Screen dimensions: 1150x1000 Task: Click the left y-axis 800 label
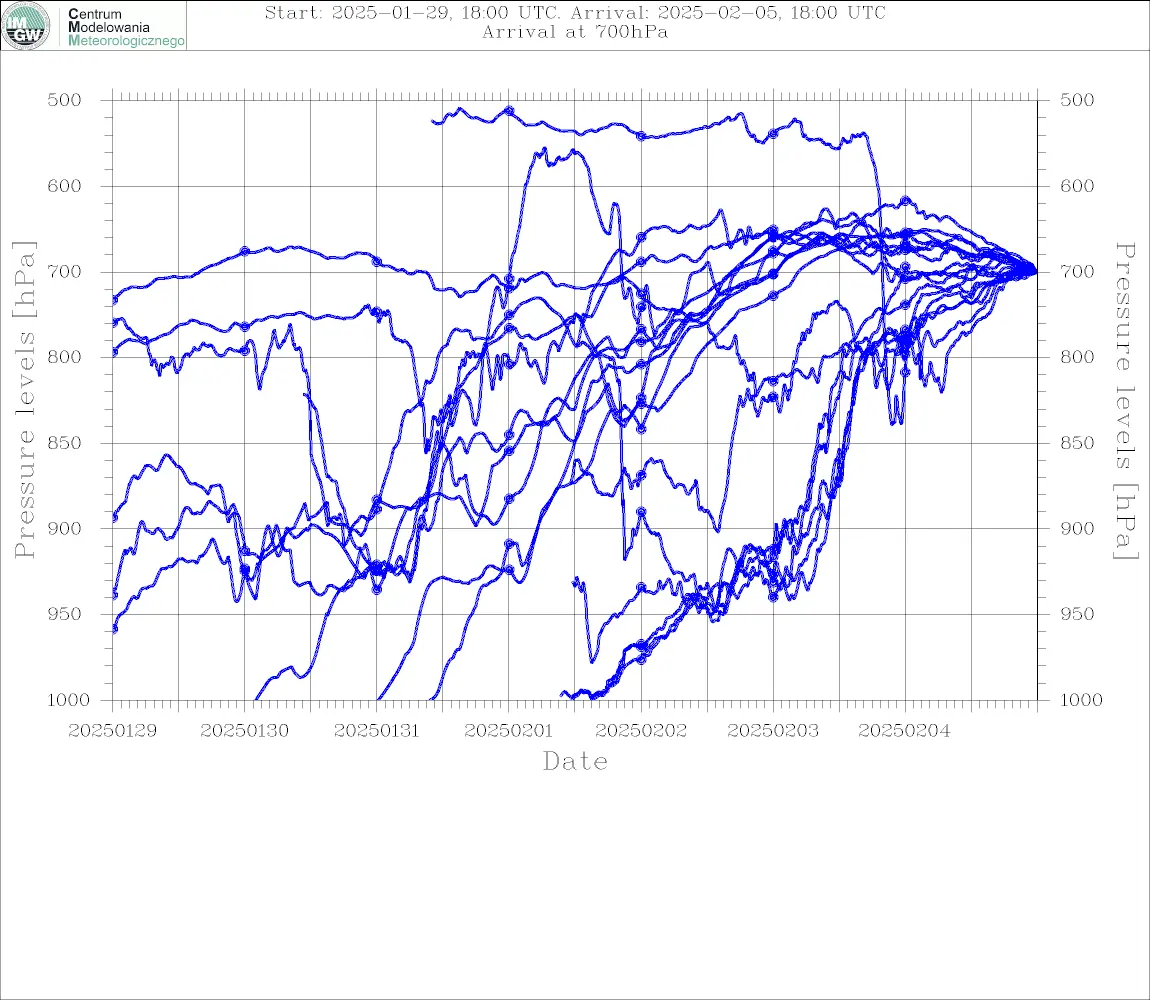point(65,357)
